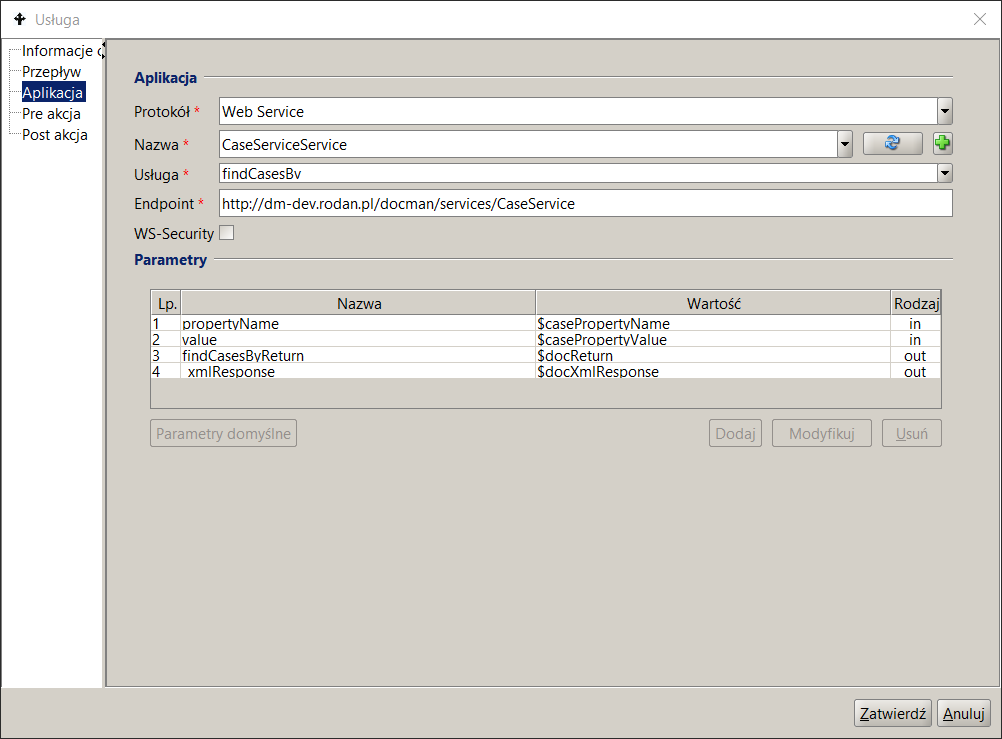
Task: Click into the Endpoint URL field
Action: pyautogui.click(x=585, y=203)
